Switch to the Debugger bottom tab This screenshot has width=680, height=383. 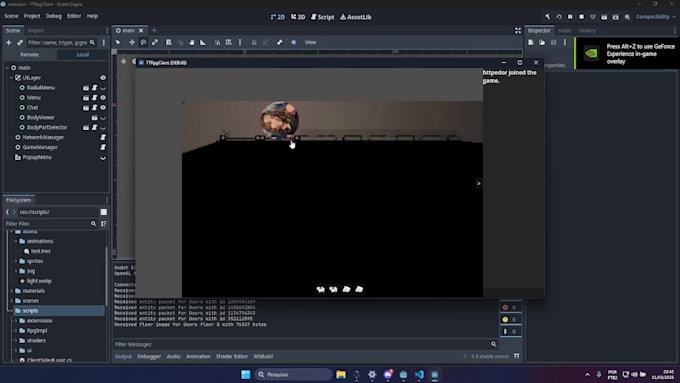point(149,356)
